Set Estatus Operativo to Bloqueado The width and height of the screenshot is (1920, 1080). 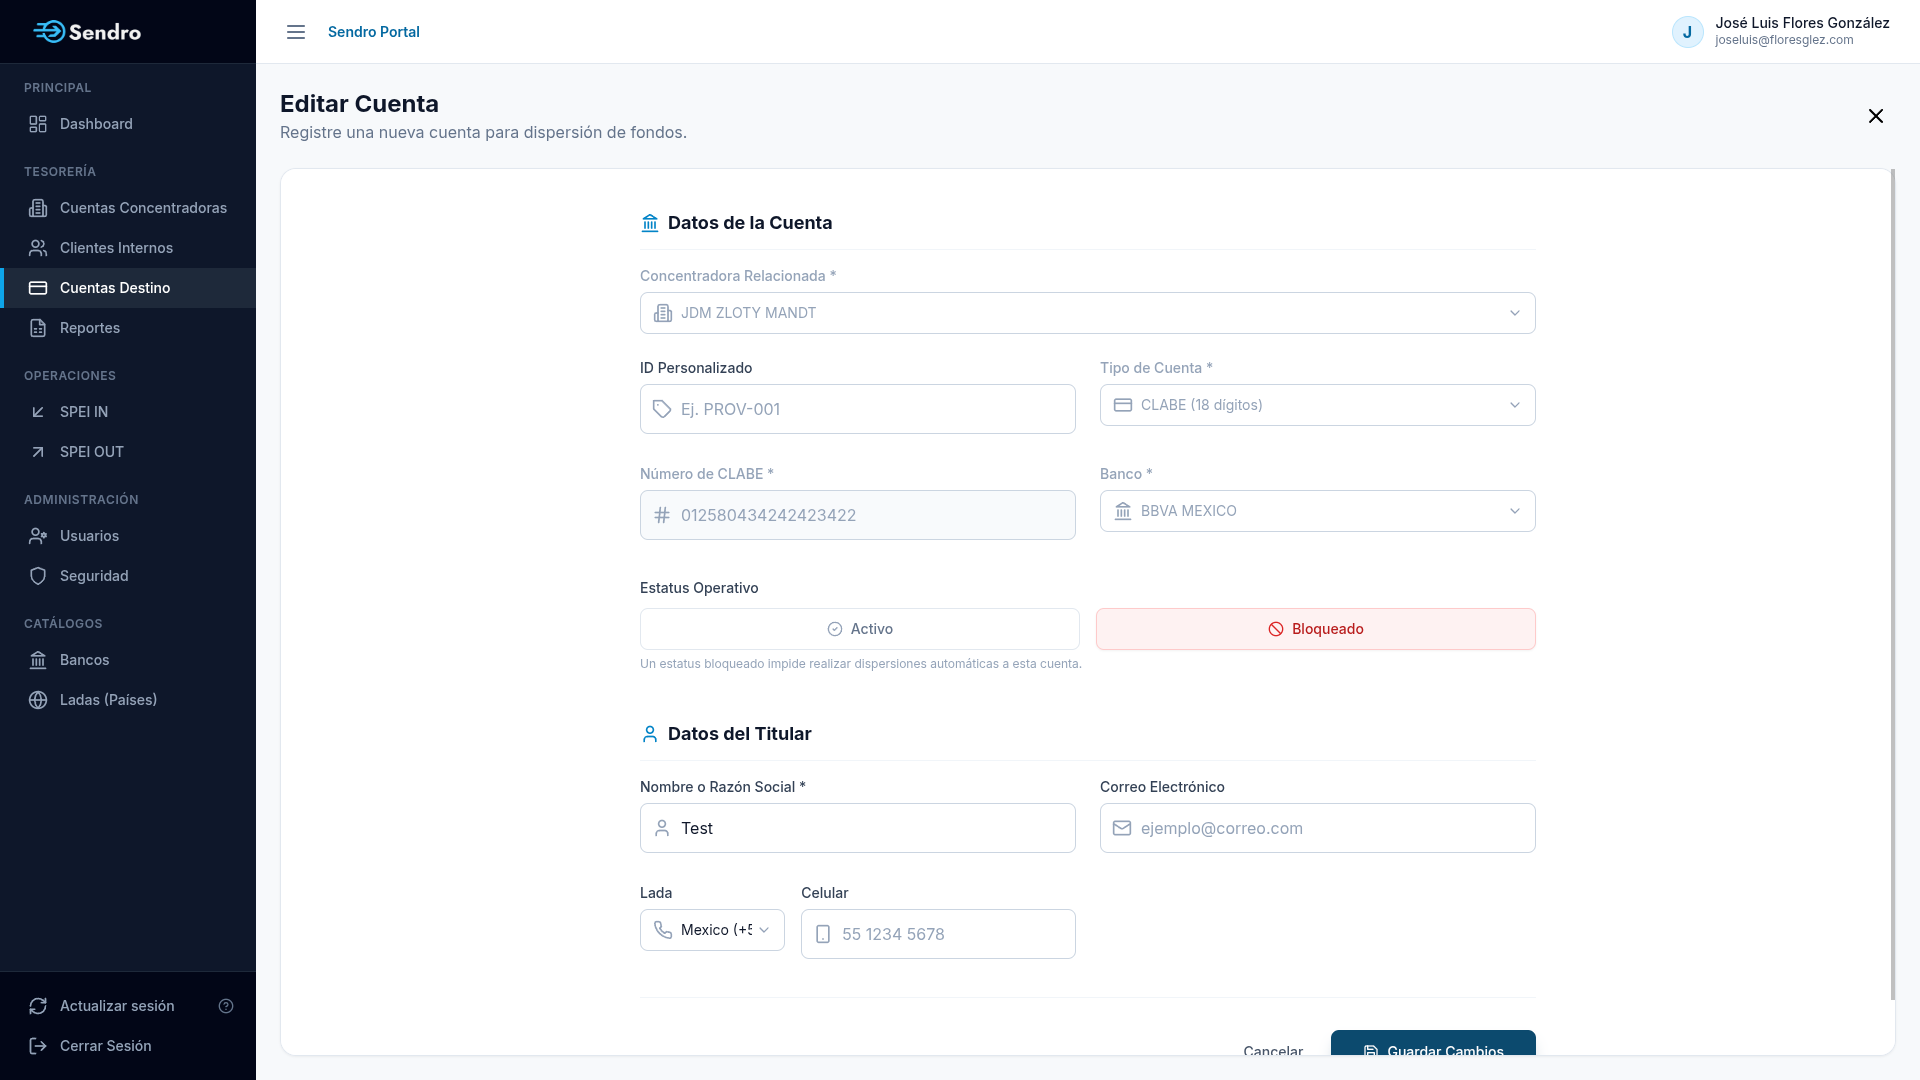coord(1316,629)
